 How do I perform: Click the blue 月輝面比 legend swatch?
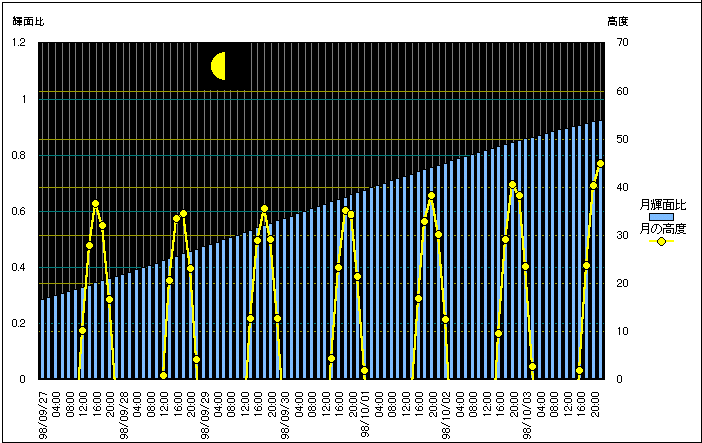click(x=660, y=217)
